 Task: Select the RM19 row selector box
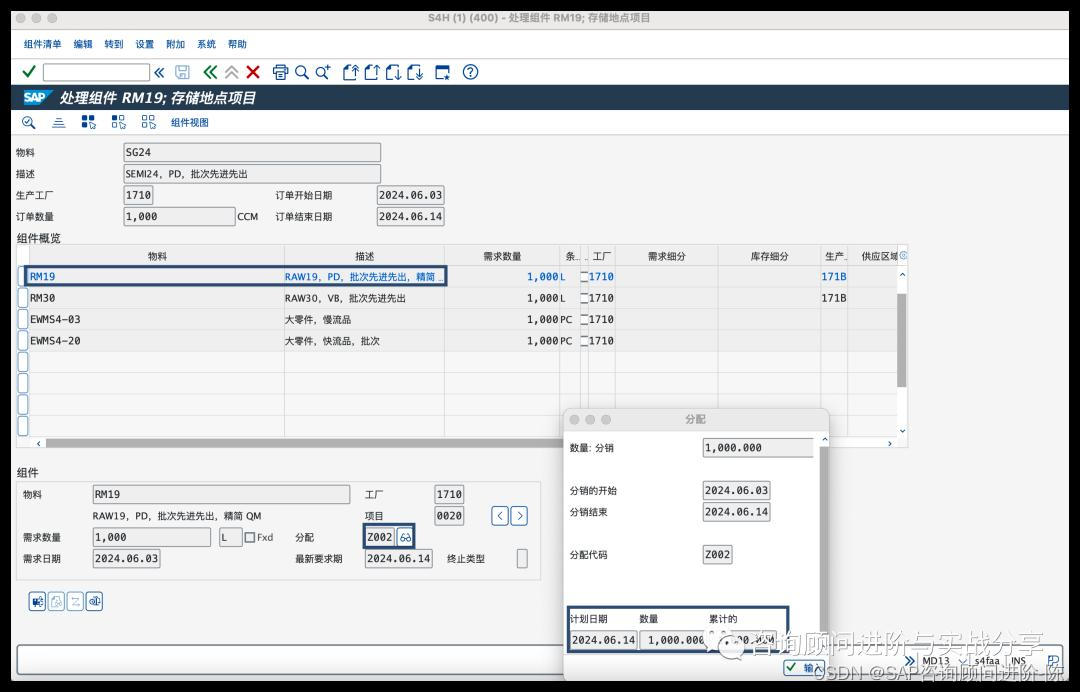[x=23, y=277]
